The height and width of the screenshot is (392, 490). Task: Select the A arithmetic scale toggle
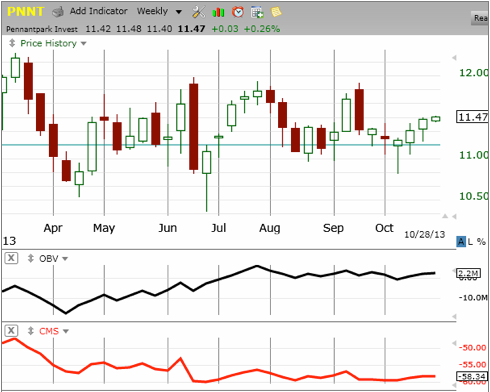(461, 242)
